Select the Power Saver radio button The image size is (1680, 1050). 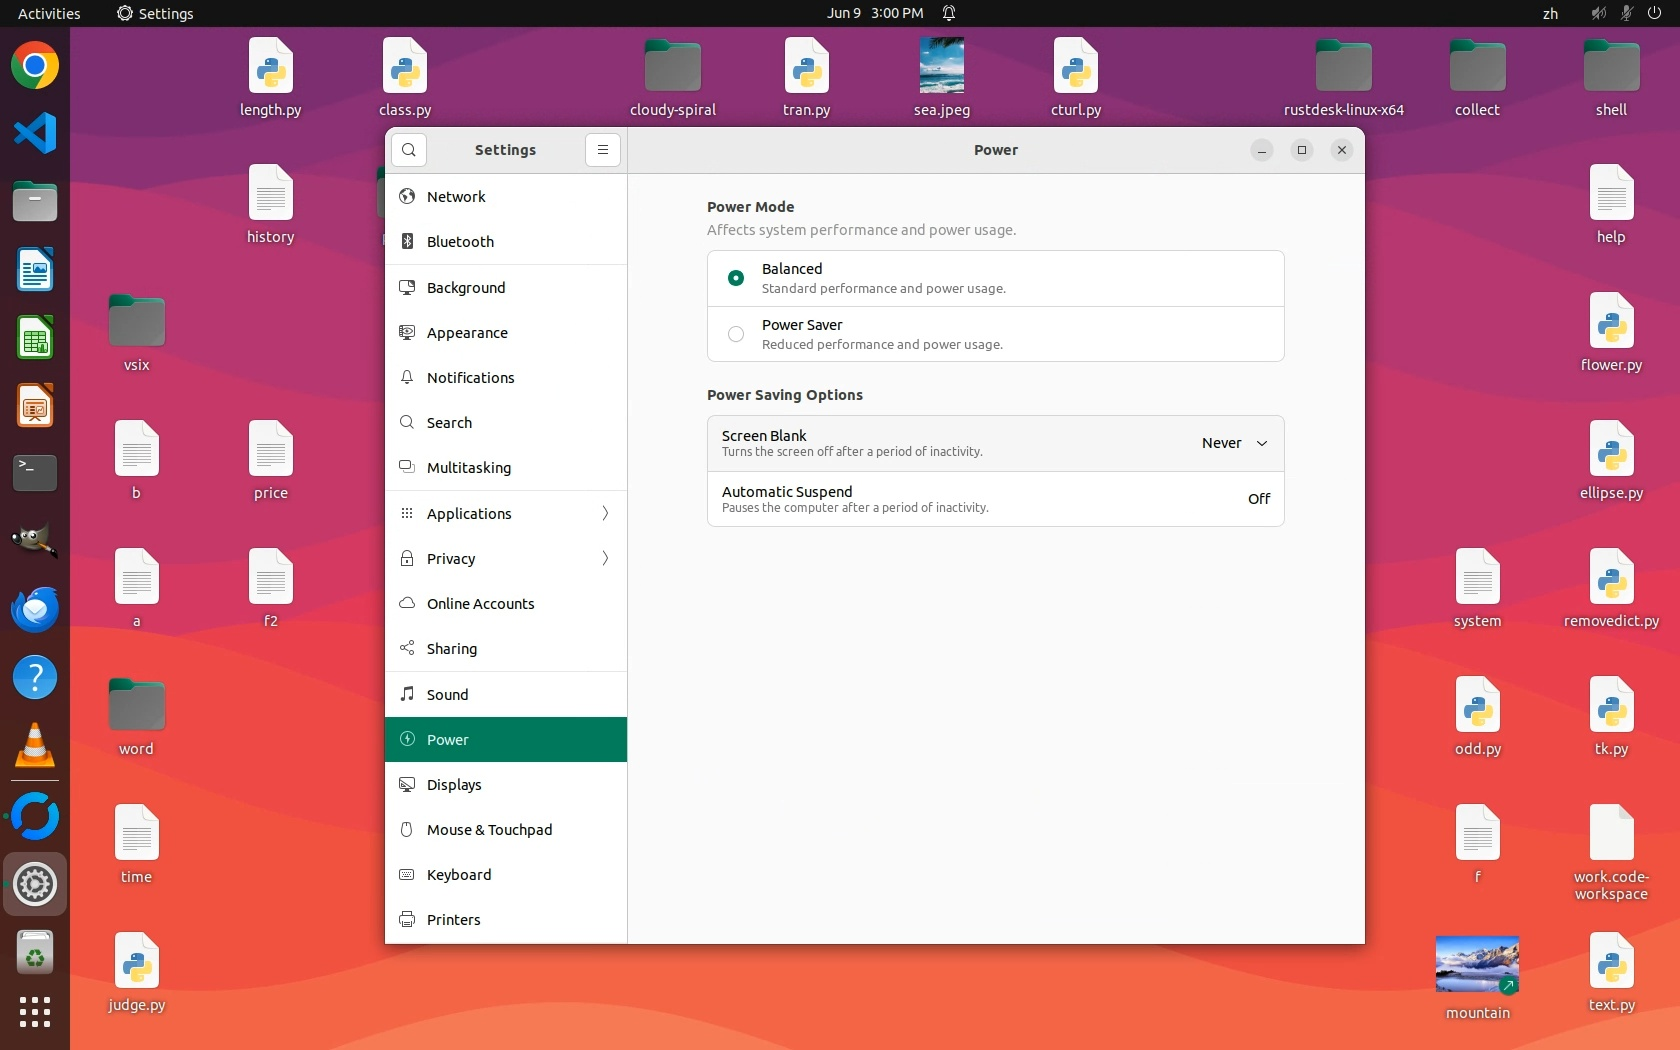click(736, 334)
